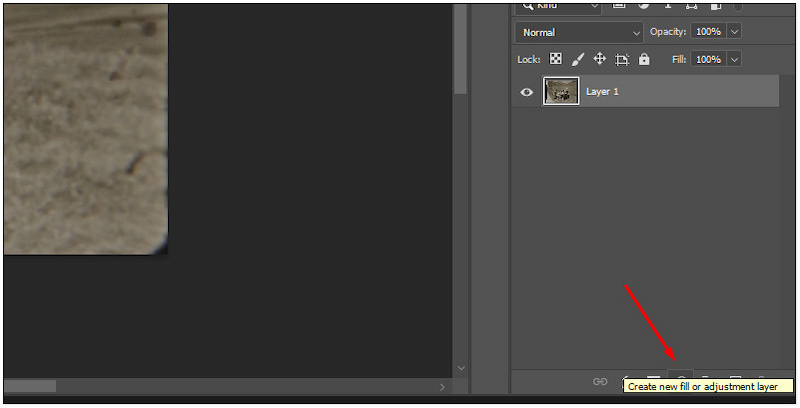The image size is (800, 408).
Task: Click the vertical scrollbar down arrow
Action: point(461,368)
